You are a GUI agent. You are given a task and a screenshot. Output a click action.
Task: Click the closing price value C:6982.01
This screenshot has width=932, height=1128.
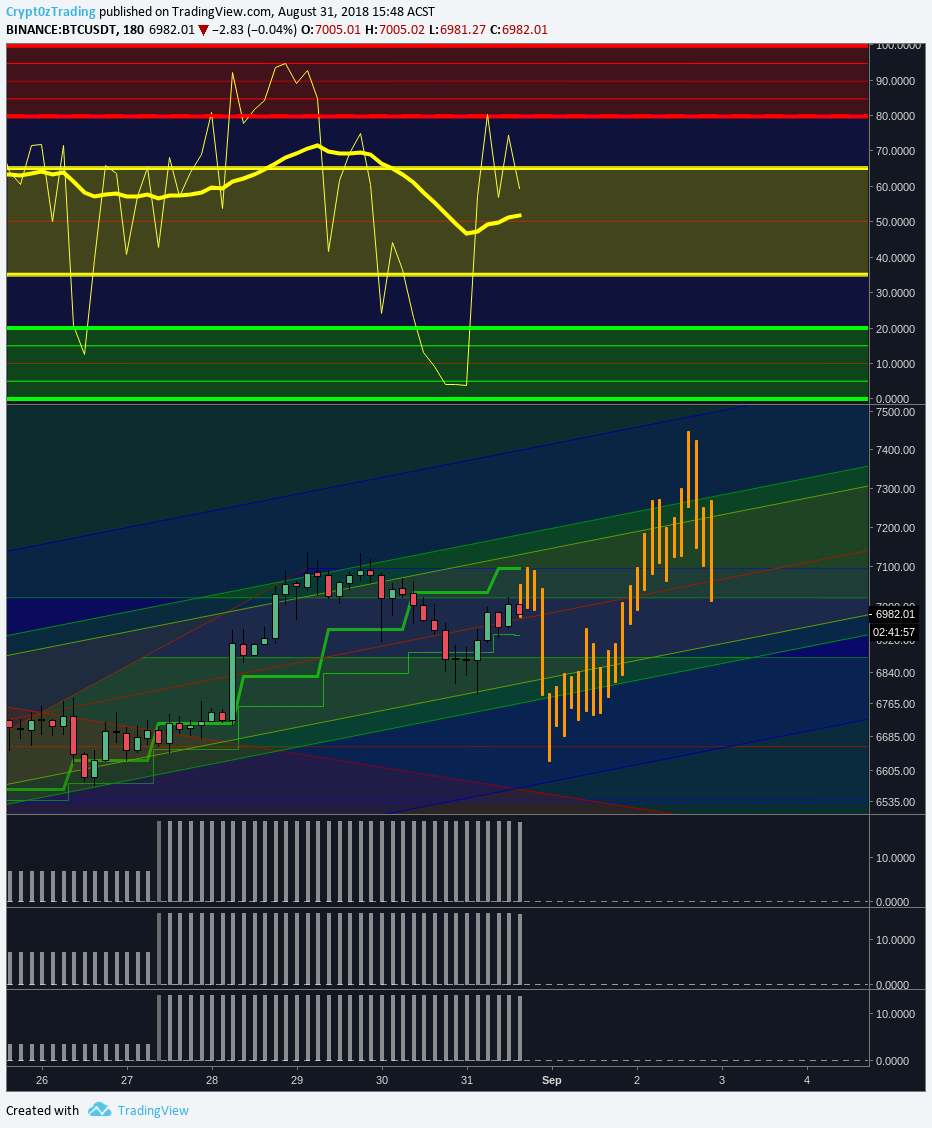pos(519,29)
